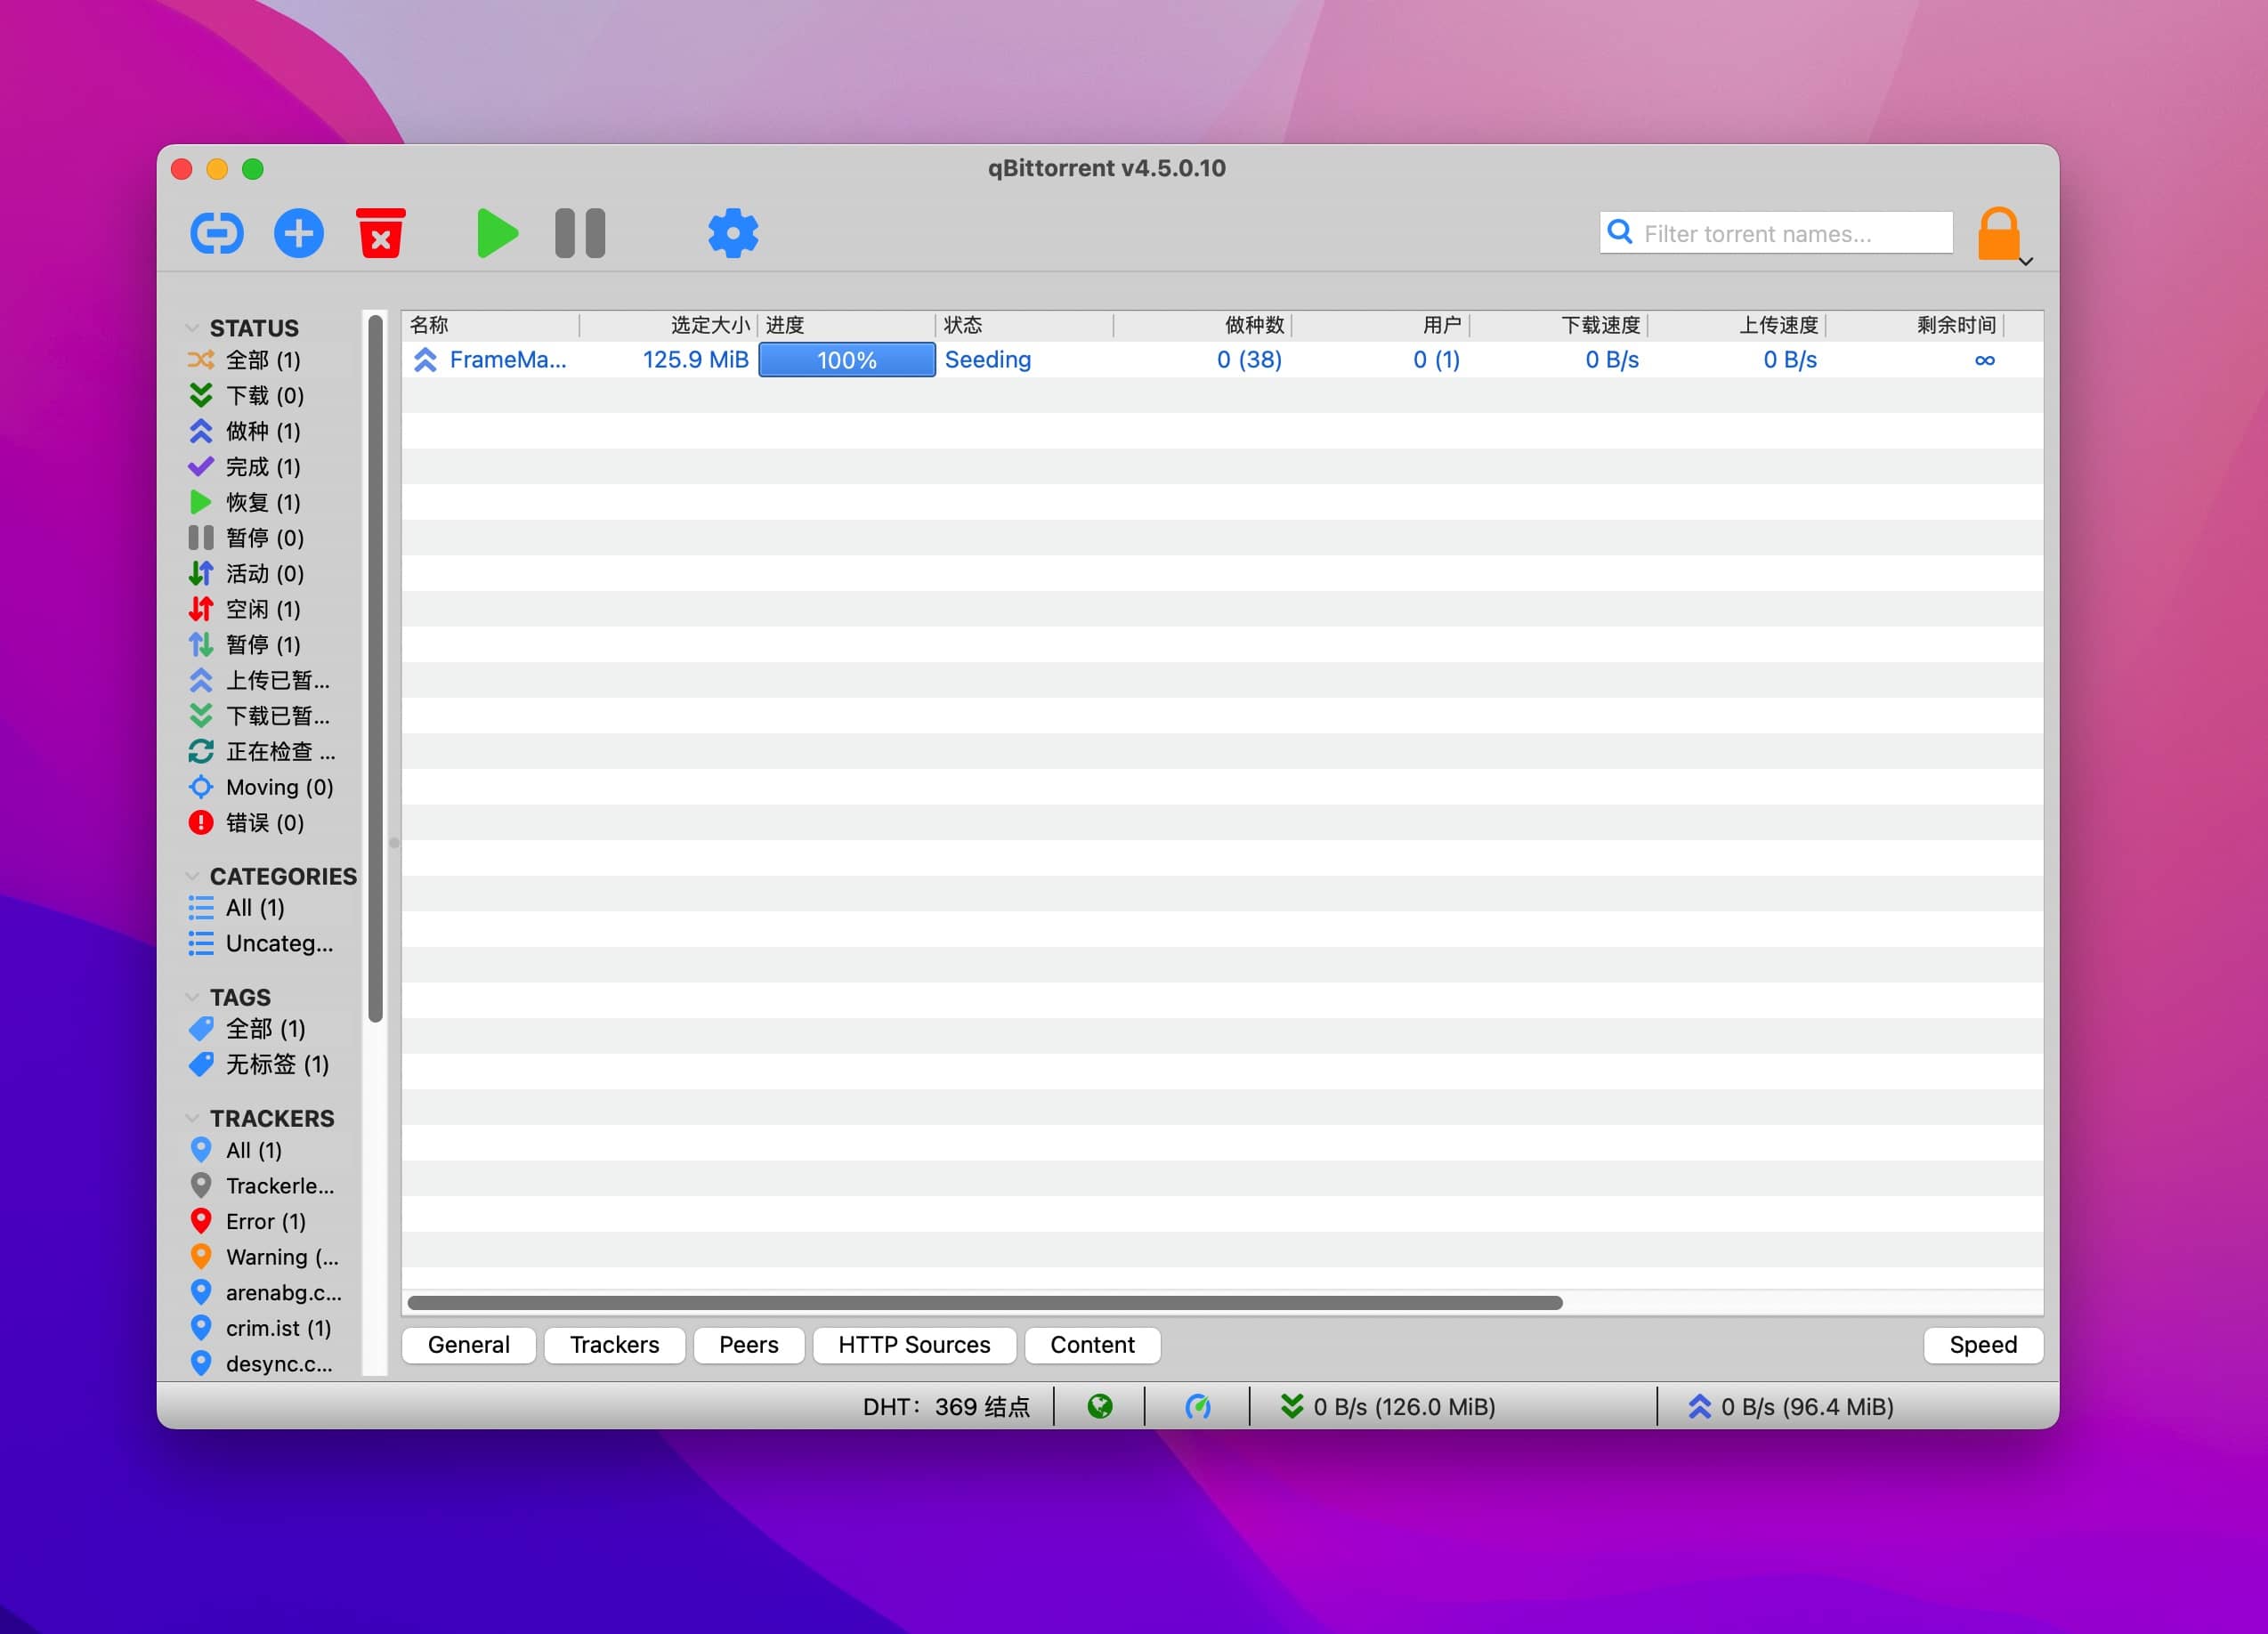Open the Speed tab
The image size is (2268, 1634).
(1983, 1345)
